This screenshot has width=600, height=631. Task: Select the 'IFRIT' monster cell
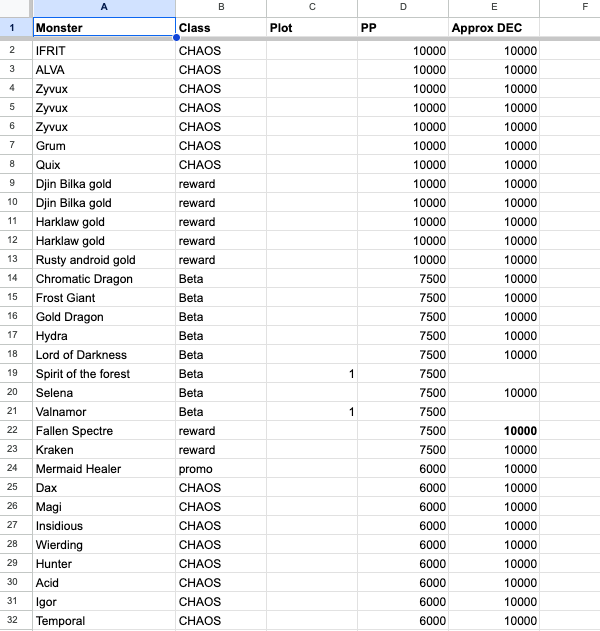(104, 50)
